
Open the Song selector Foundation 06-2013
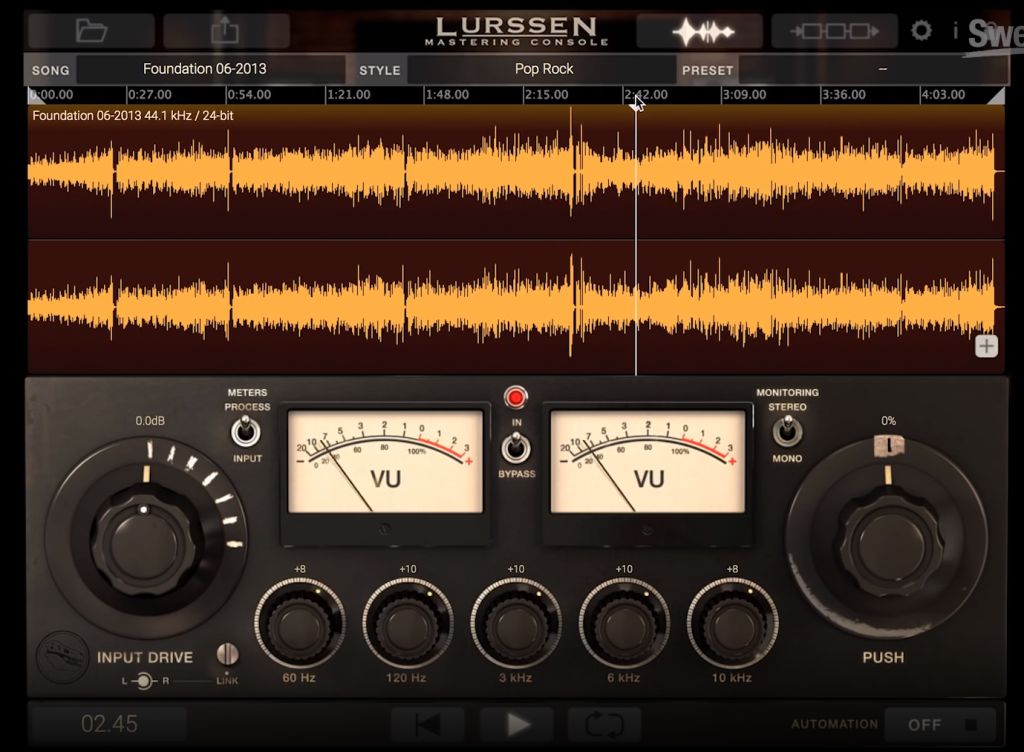210,69
